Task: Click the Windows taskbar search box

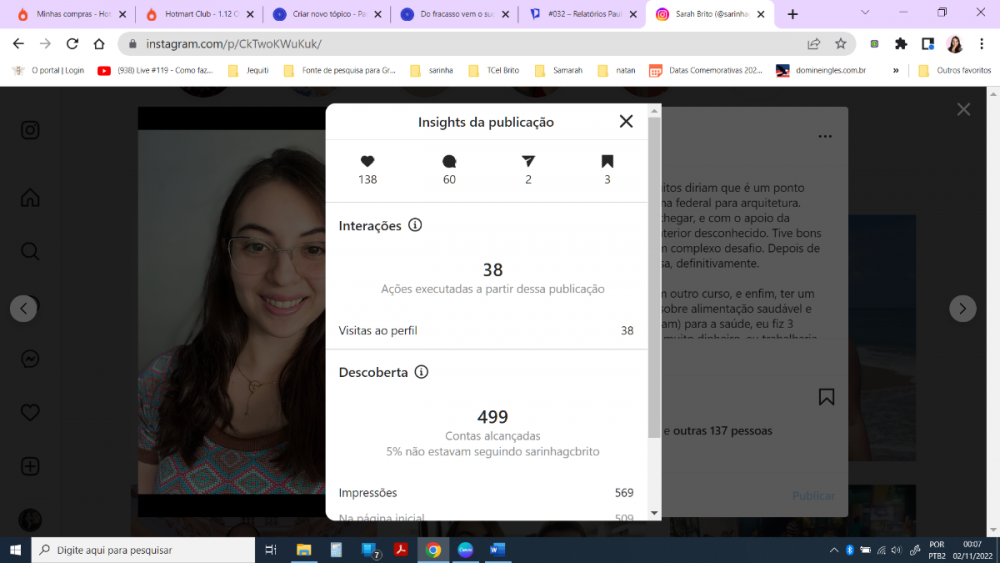Action: (143, 550)
